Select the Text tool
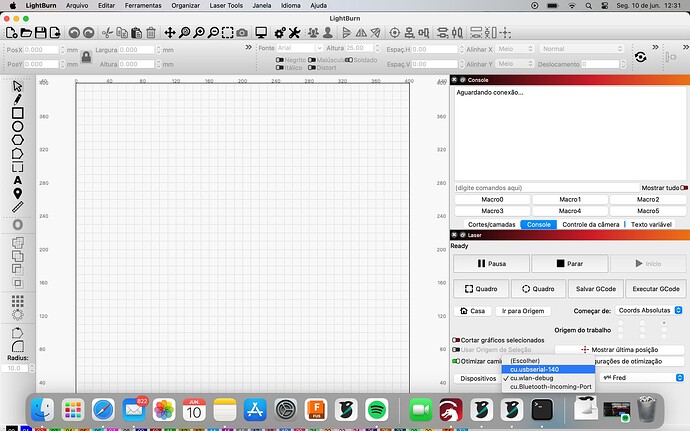The image size is (690, 431). 18,180
